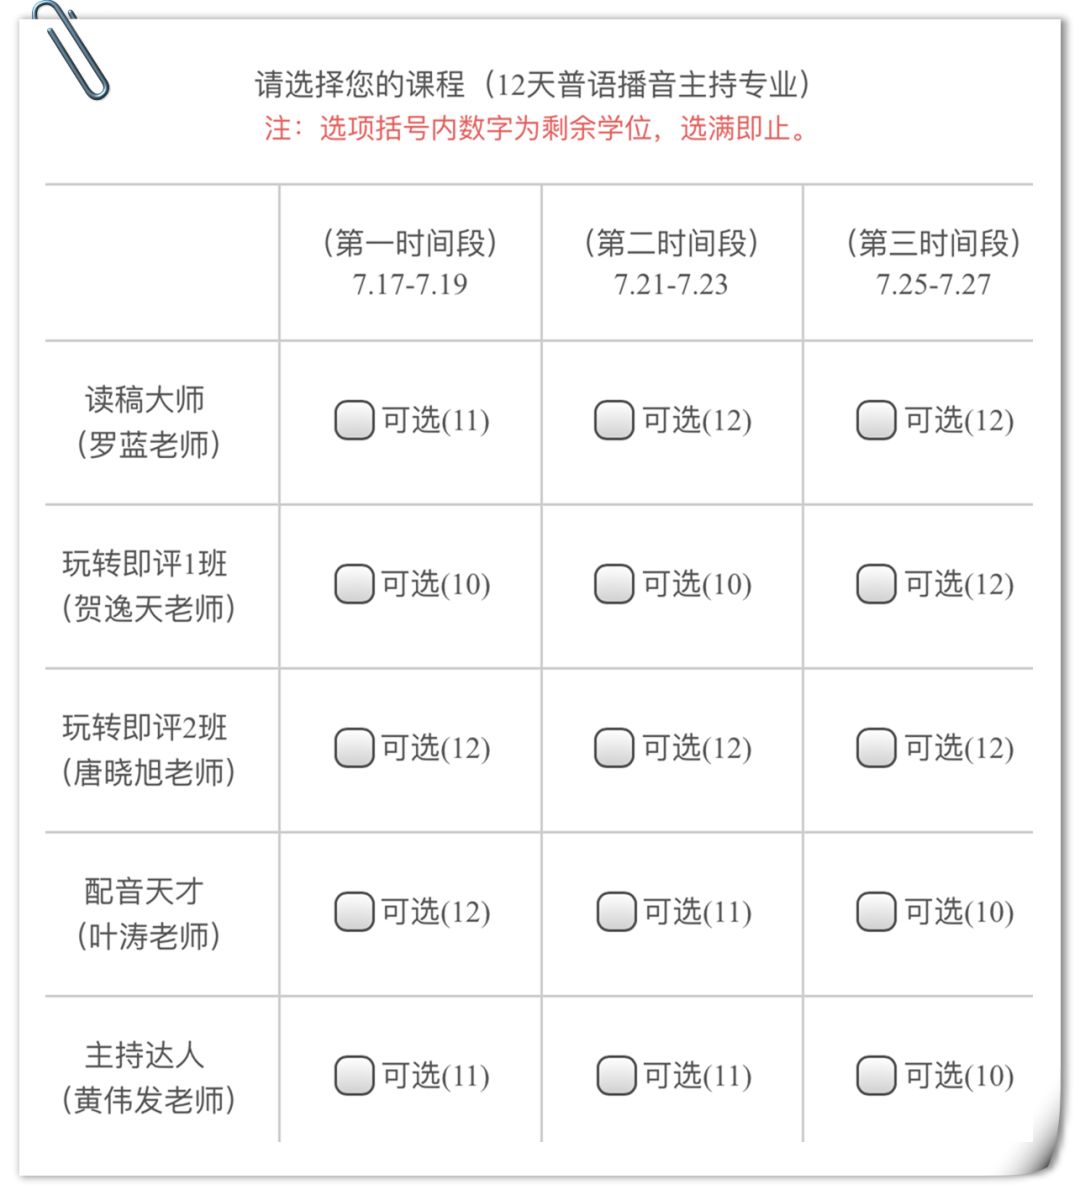Click the 第一时间段 7.17-7.19 column header
Viewport: 1080px width, 1195px height.
point(410,263)
